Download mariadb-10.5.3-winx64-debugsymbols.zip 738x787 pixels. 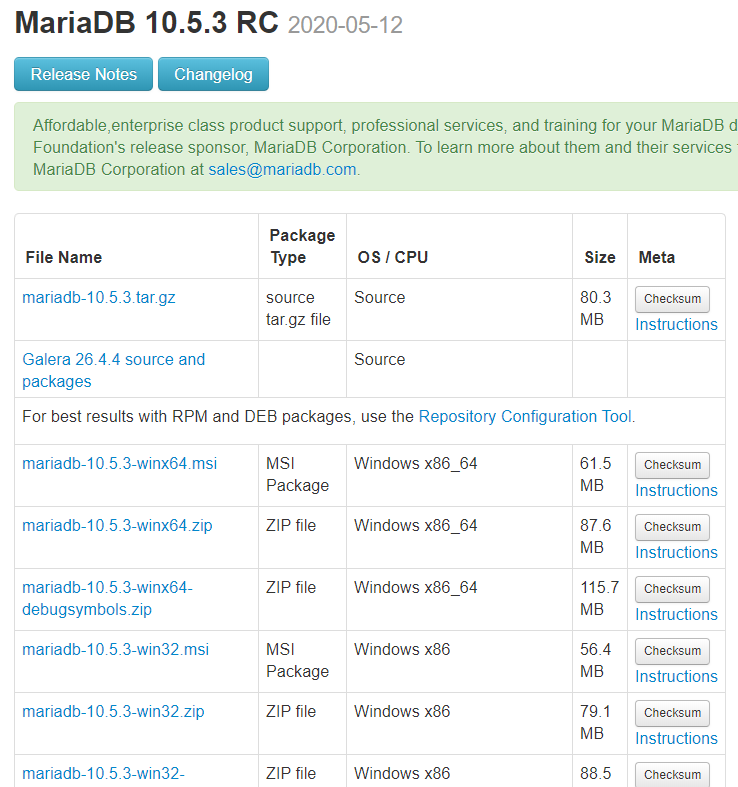pos(107,598)
